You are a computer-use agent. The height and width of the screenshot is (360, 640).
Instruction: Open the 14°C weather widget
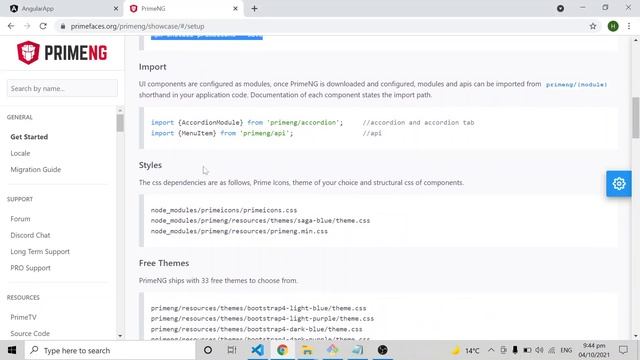point(465,350)
